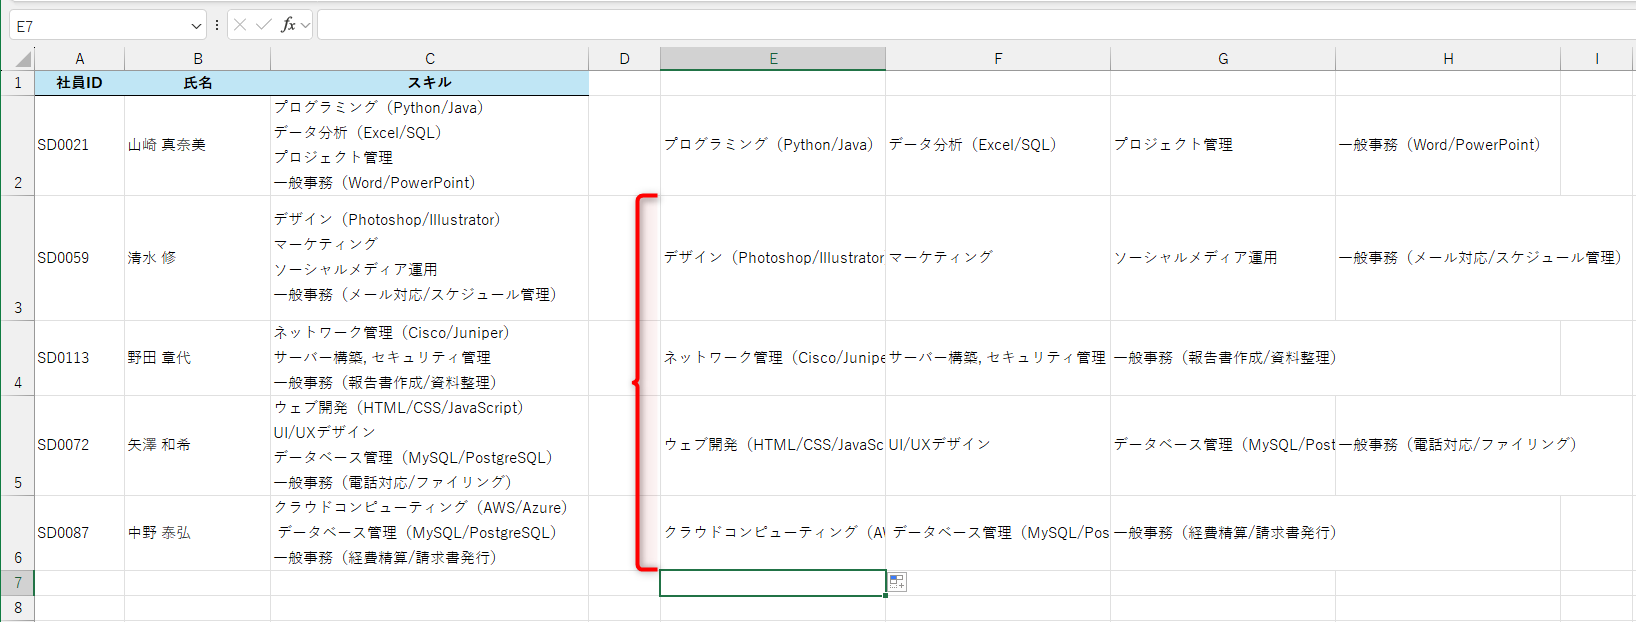The image size is (1636, 622).
Task: Open the Paste Options button near E7
Action: 897,582
